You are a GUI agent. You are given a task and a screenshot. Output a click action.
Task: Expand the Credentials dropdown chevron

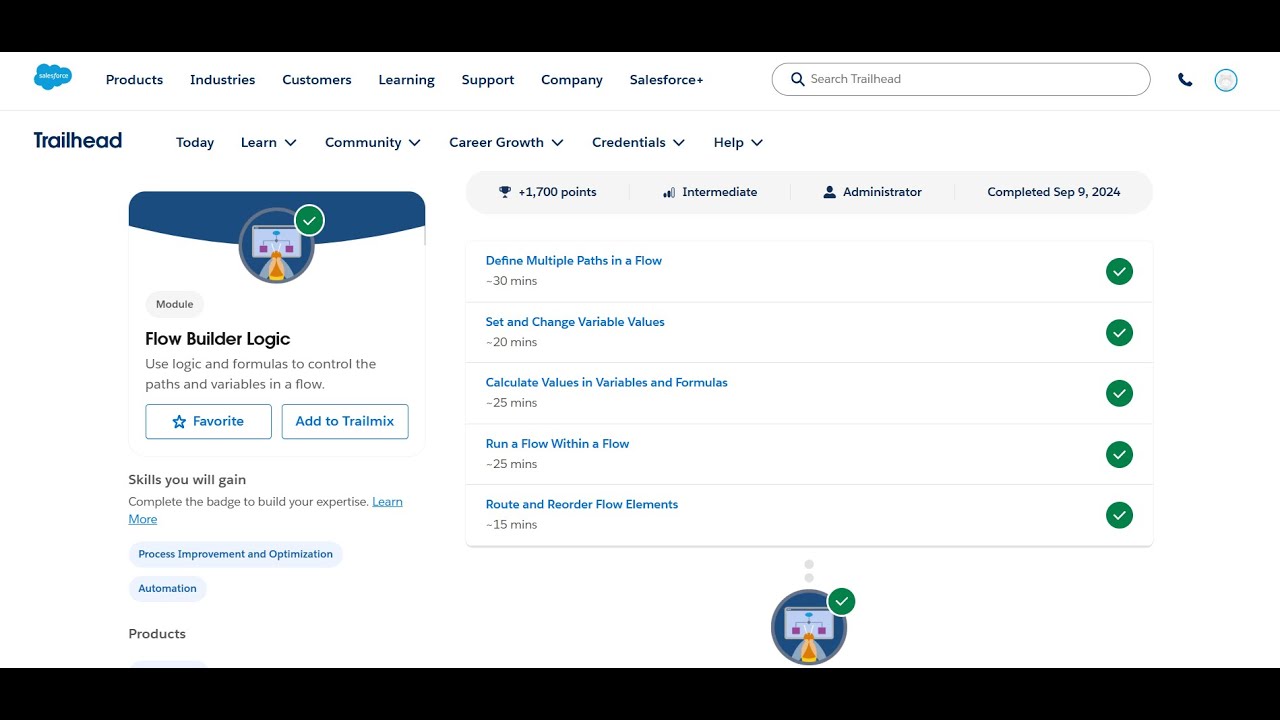(x=679, y=143)
